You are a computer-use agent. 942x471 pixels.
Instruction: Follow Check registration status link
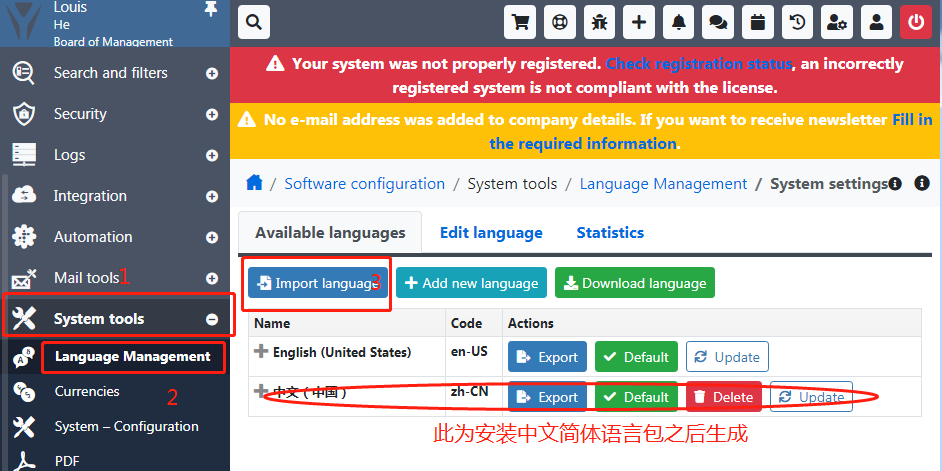point(698,64)
